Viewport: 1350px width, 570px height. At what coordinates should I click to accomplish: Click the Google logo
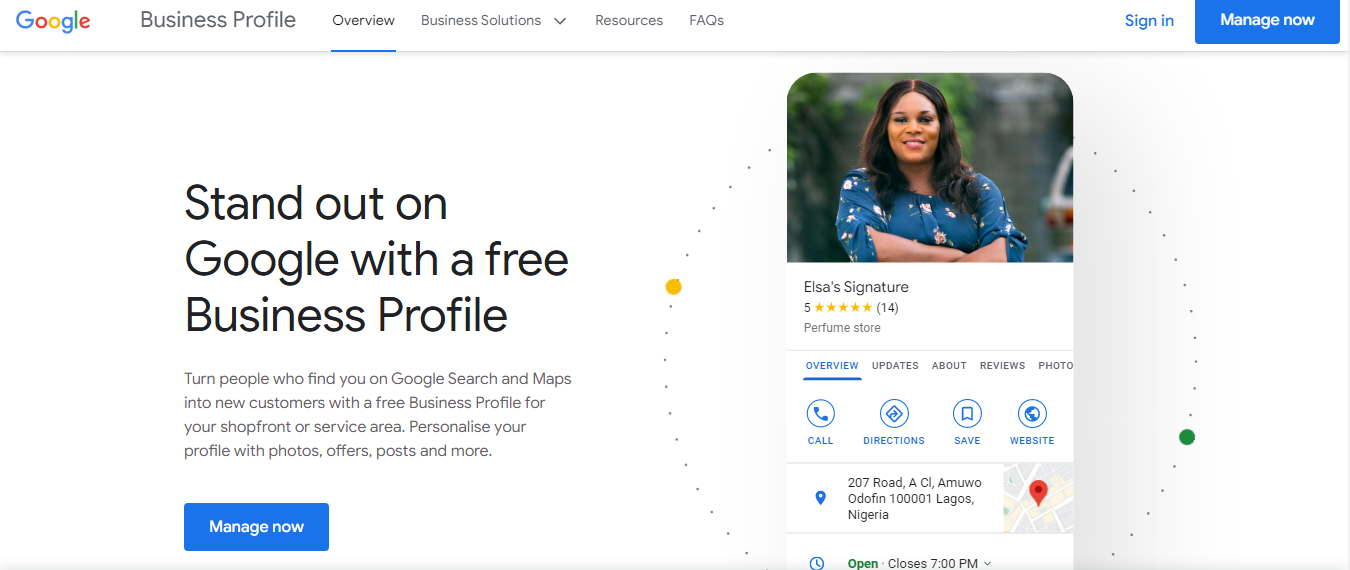pyautogui.click(x=54, y=21)
